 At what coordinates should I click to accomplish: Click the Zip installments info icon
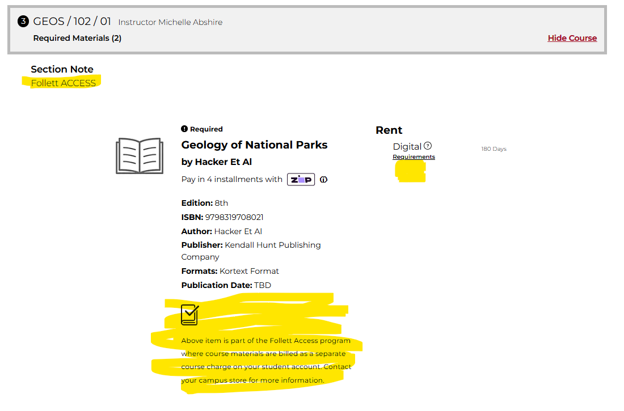click(324, 179)
